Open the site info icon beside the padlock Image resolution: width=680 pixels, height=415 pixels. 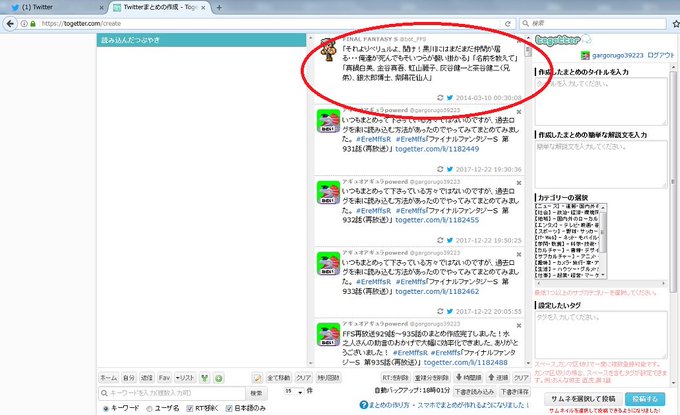pos(25,23)
